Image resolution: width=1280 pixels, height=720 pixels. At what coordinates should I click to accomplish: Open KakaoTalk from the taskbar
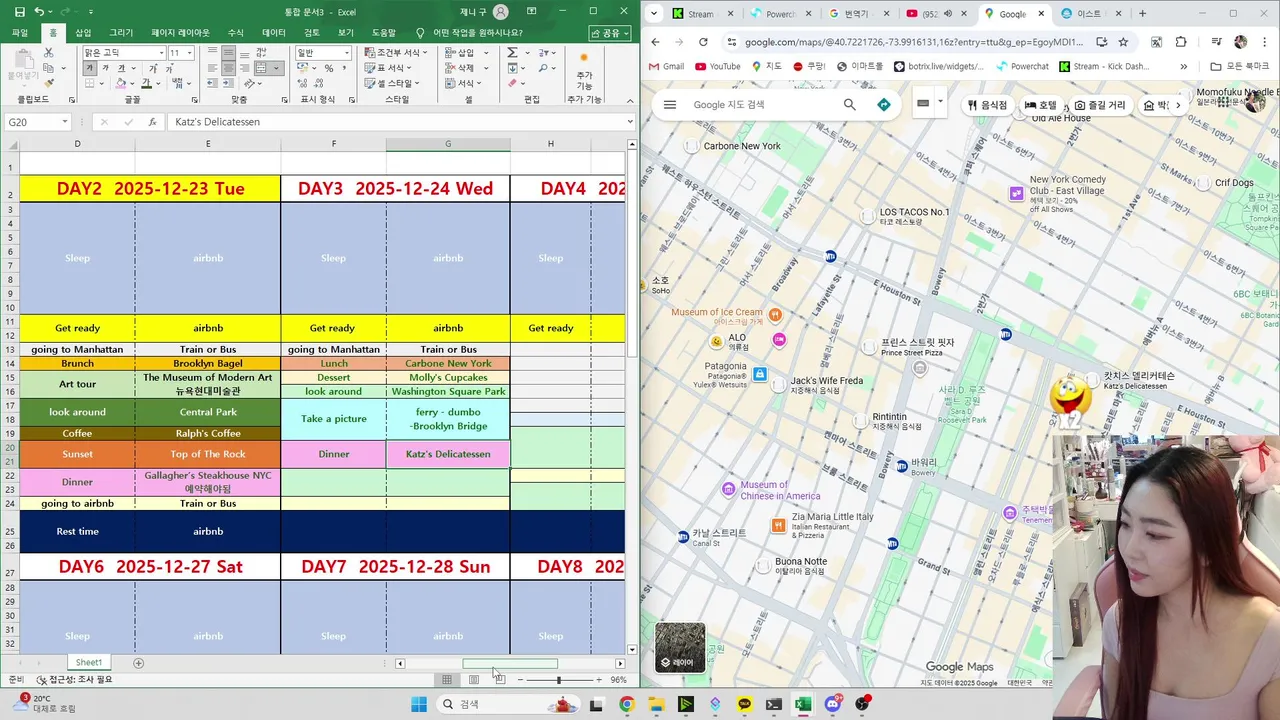(744, 704)
